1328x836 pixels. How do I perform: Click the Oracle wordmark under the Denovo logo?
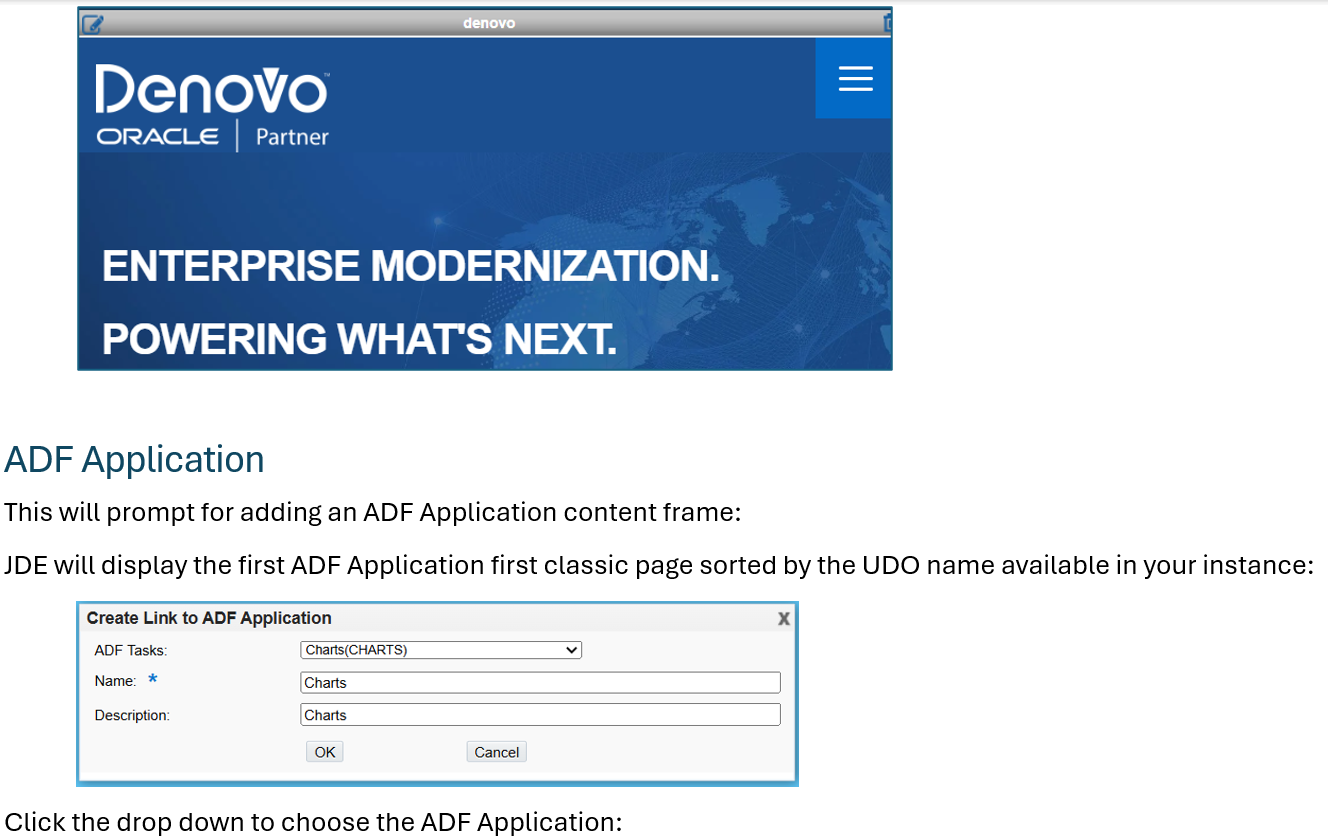point(157,136)
